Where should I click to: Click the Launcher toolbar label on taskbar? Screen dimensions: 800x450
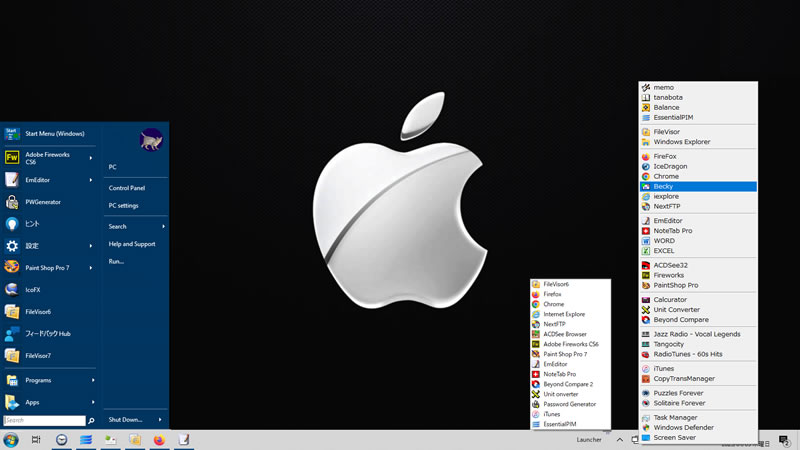coord(589,440)
